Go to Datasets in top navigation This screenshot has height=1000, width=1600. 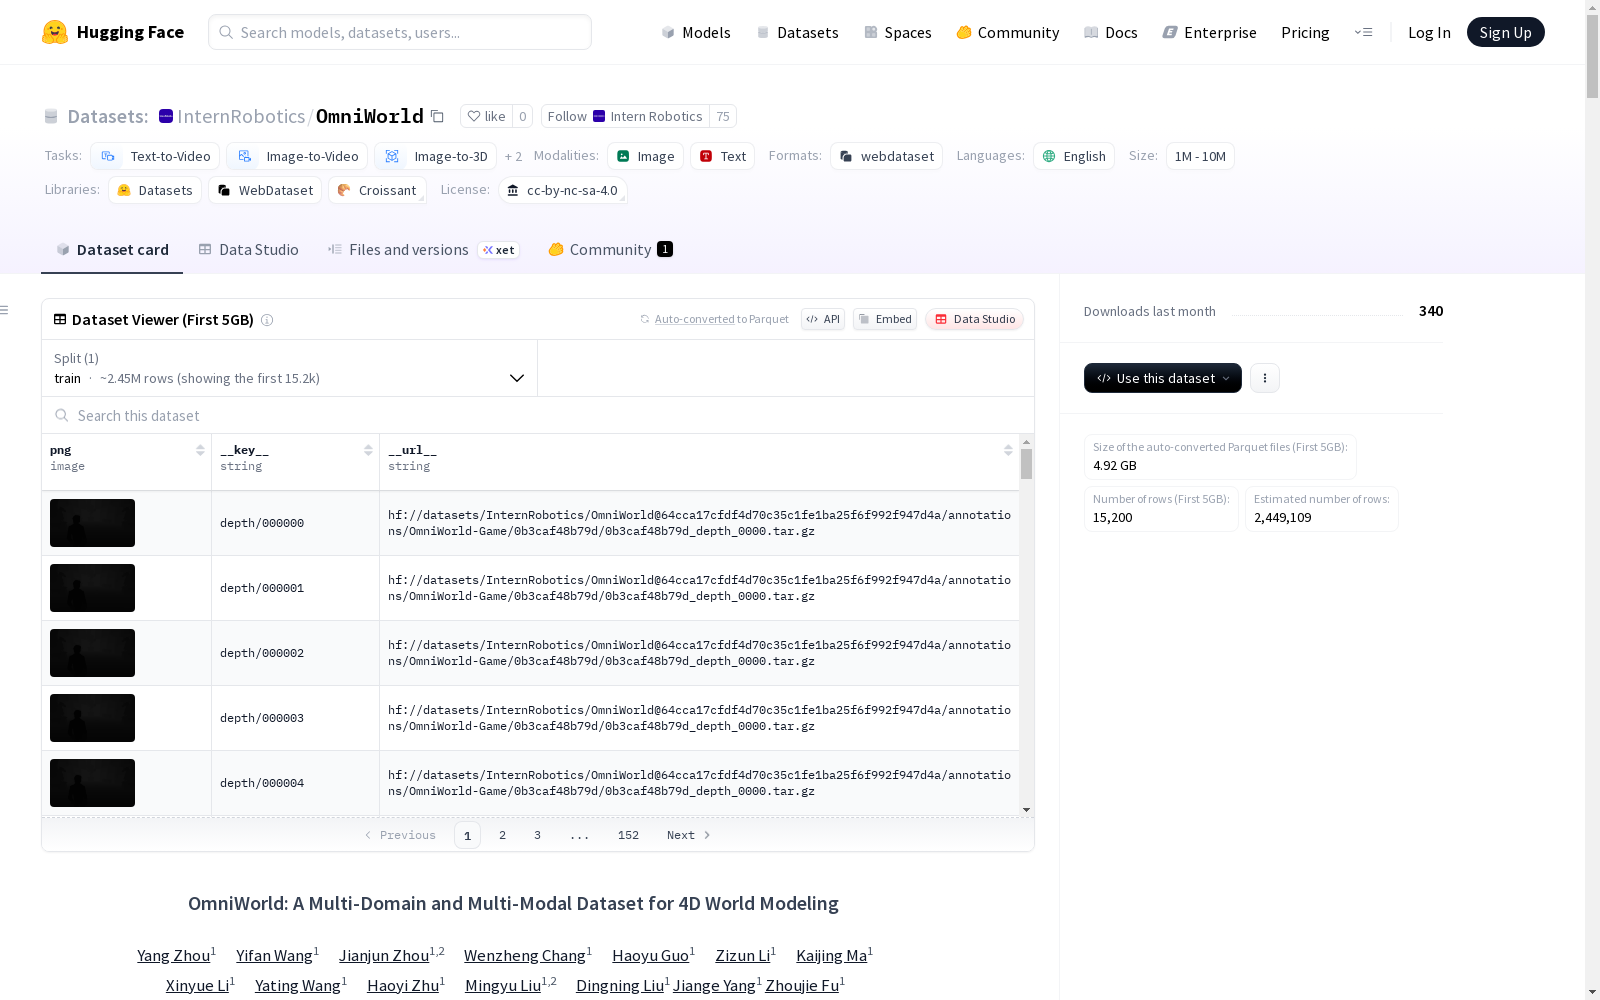click(797, 32)
